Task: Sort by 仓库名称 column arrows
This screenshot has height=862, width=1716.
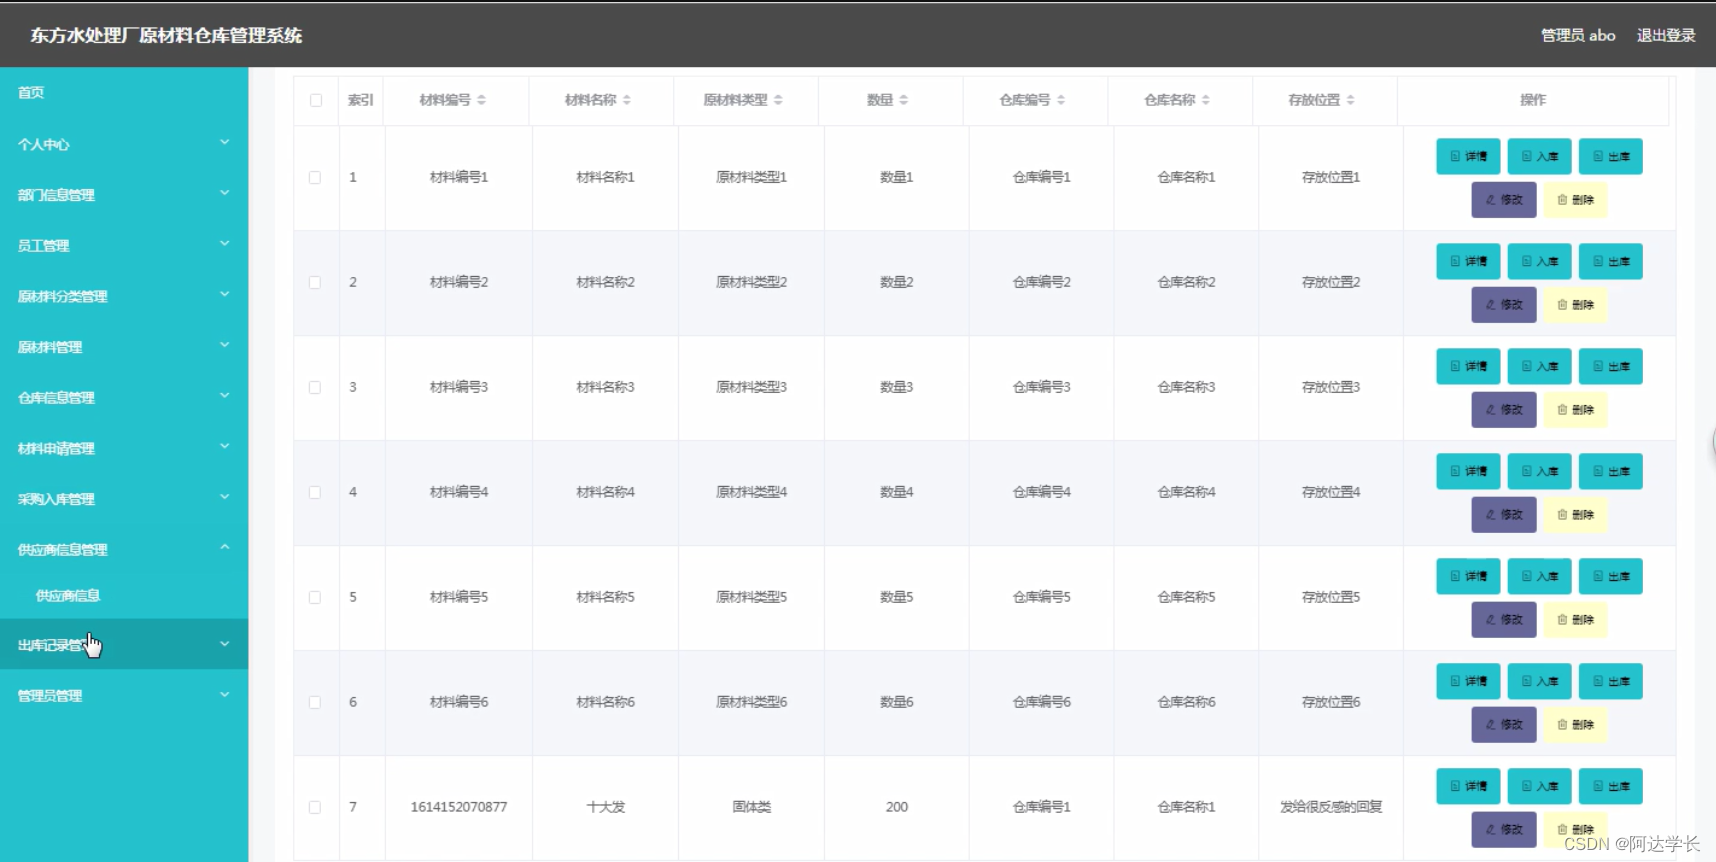Action: tap(1206, 100)
